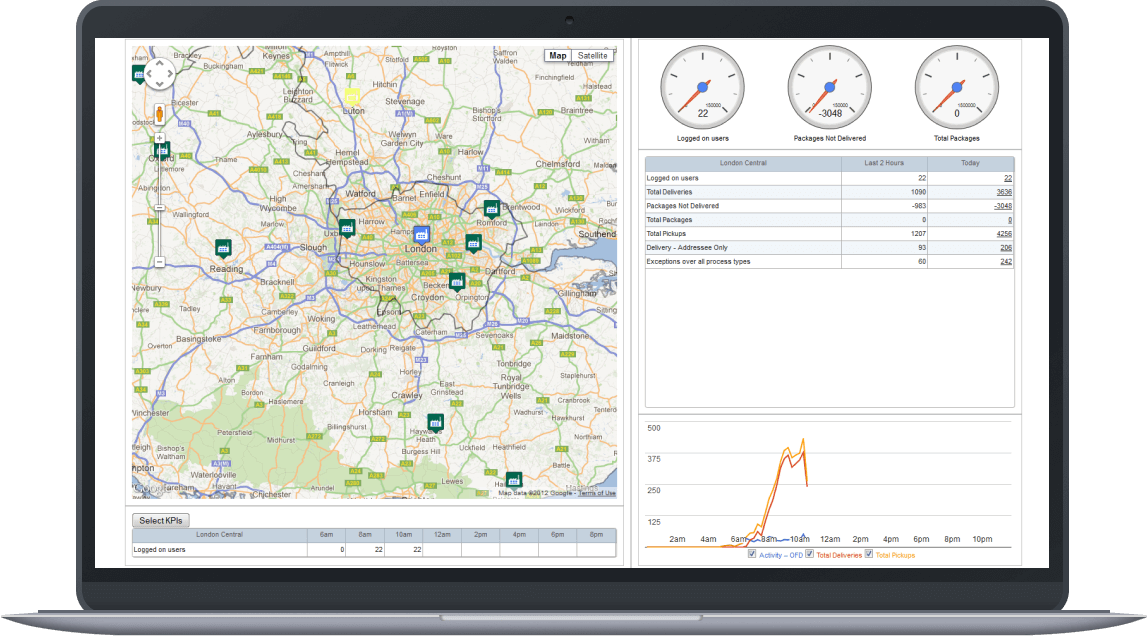Switch to Satellite view
Viewport: 1148px width, 636px height.
click(592, 55)
